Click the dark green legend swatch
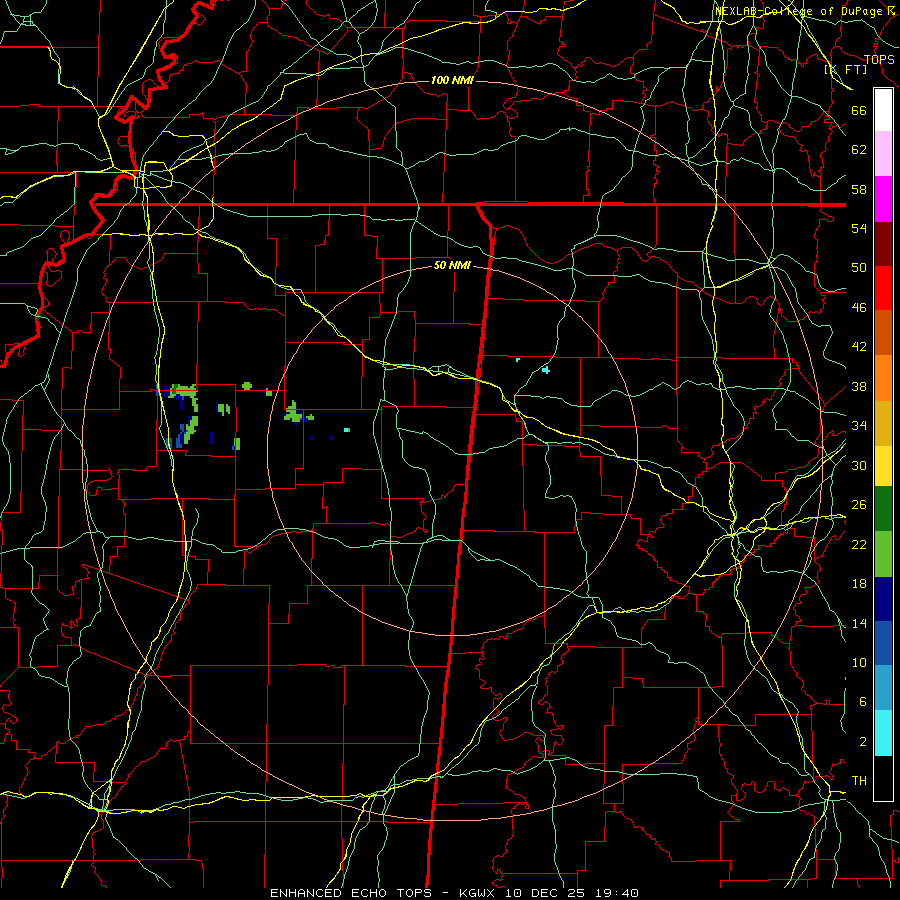Viewport: 900px width, 900px height. [x=883, y=509]
